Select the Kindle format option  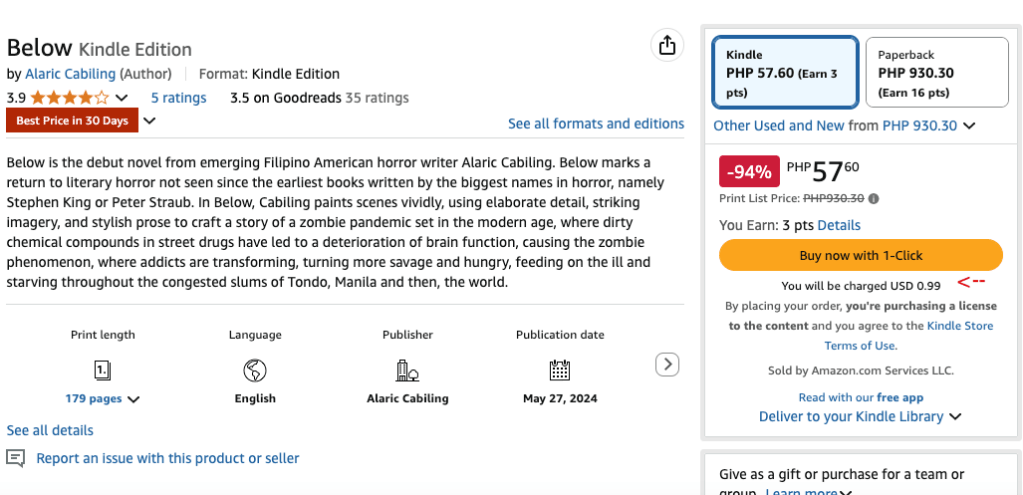(785, 72)
